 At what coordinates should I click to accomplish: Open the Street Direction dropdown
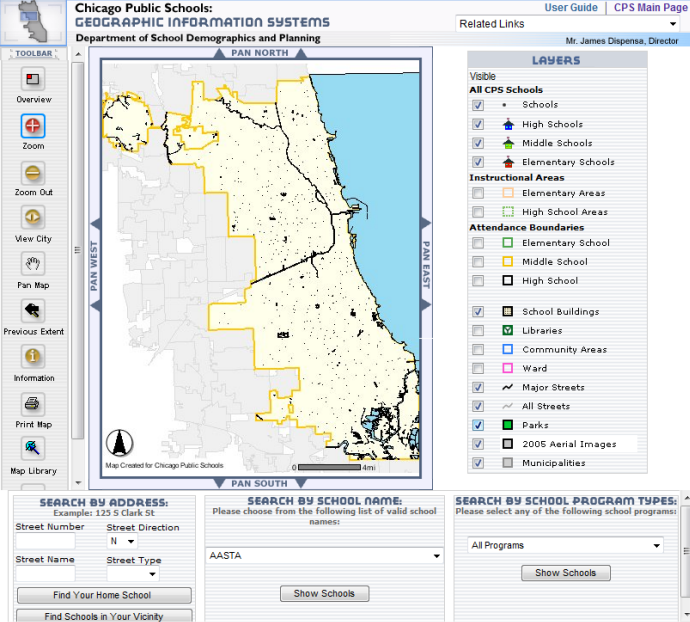[x=122, y=541]
